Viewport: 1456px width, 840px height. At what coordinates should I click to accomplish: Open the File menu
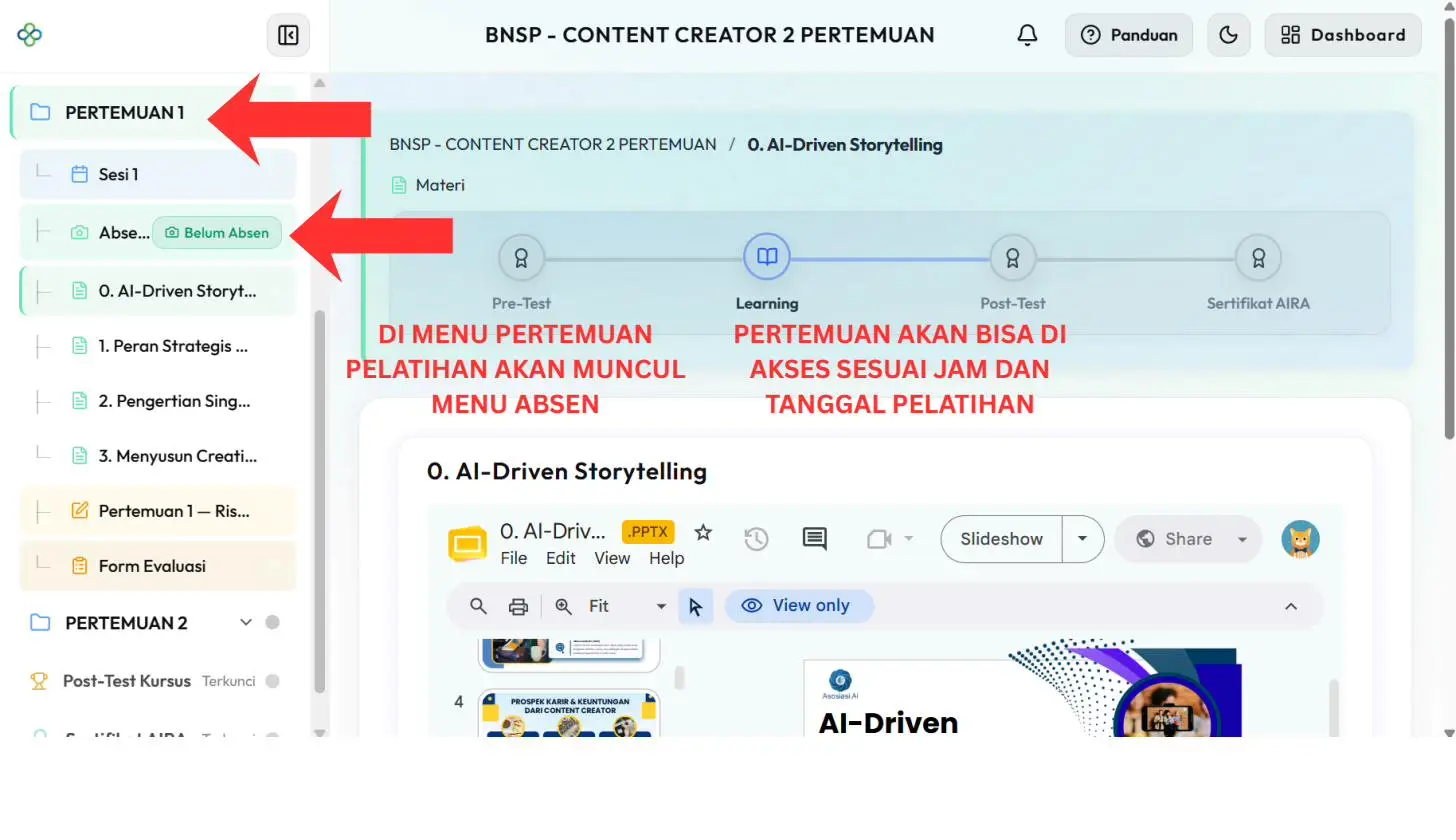(514, 558)
